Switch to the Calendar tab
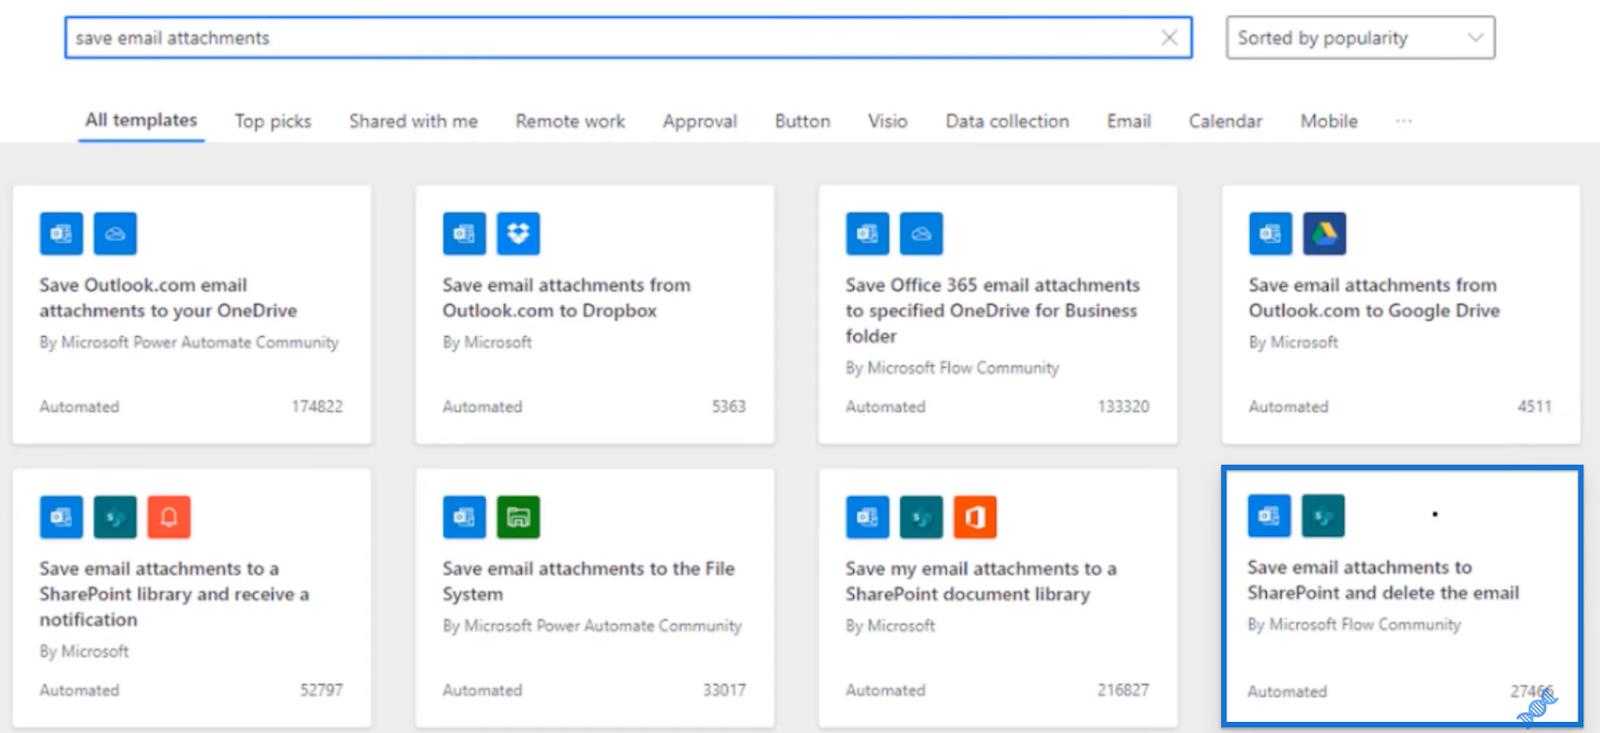This screenshot has height=733, width=1600. [1225, 121]
